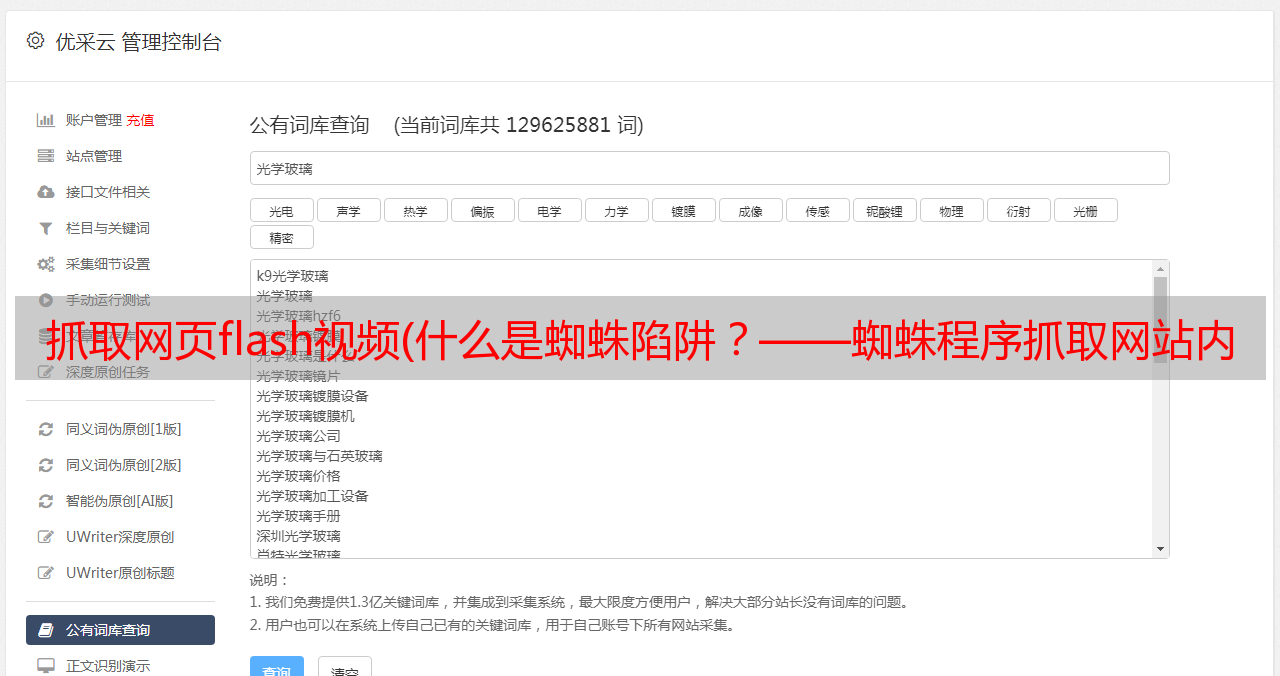Select 光学玻璃价格 in the results list
The height and width of the screenshot is (676, 1280).
pos(298,476)
